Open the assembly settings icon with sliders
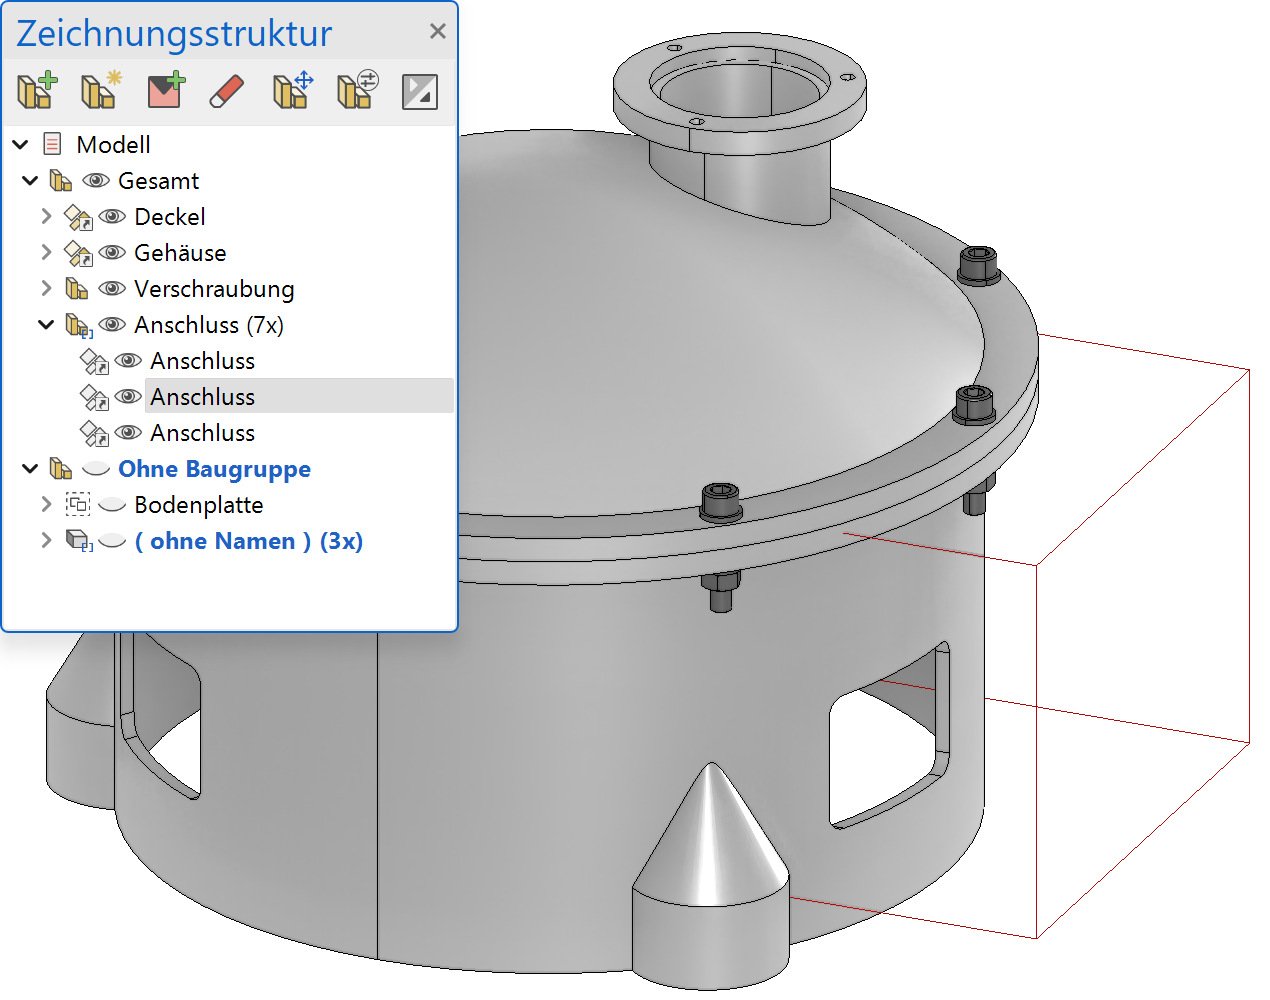Screen dimensions: 1270x1000 (357, 91)
